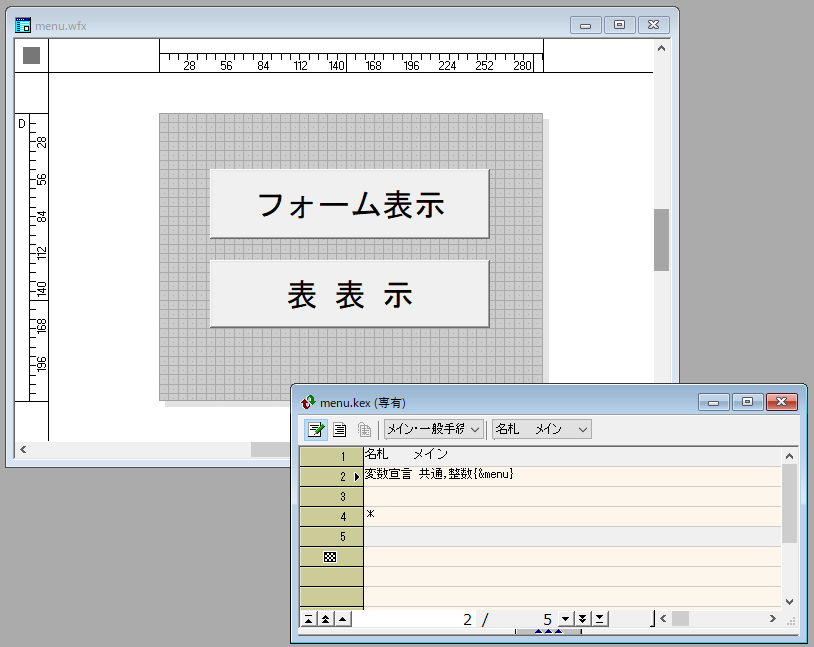Image resolution: width=814 pixels, height=647 pixels.
Task: Click the menu.kex vertical scrollbar thumb
Action: [789, 503]
